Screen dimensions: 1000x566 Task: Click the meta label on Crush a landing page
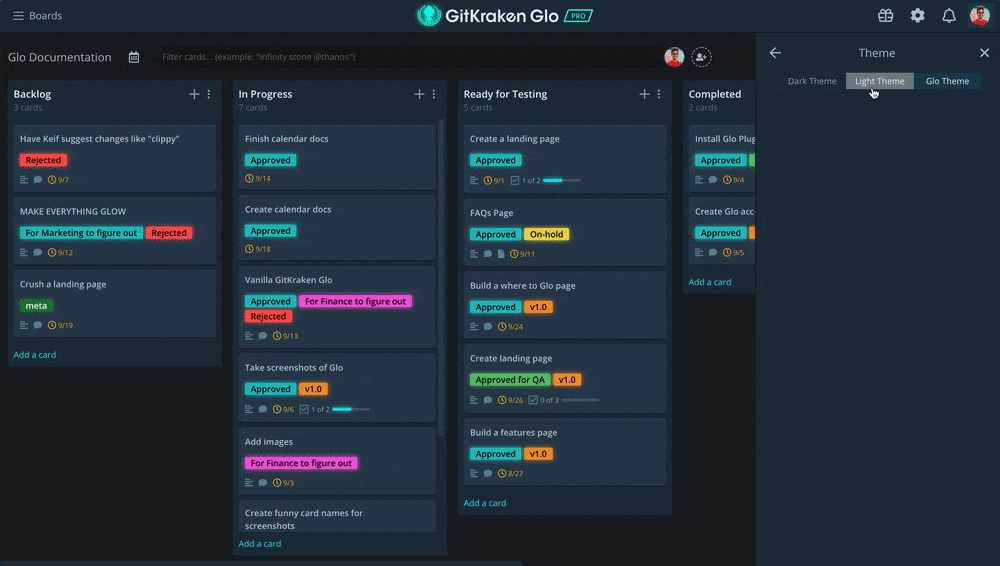36,306
